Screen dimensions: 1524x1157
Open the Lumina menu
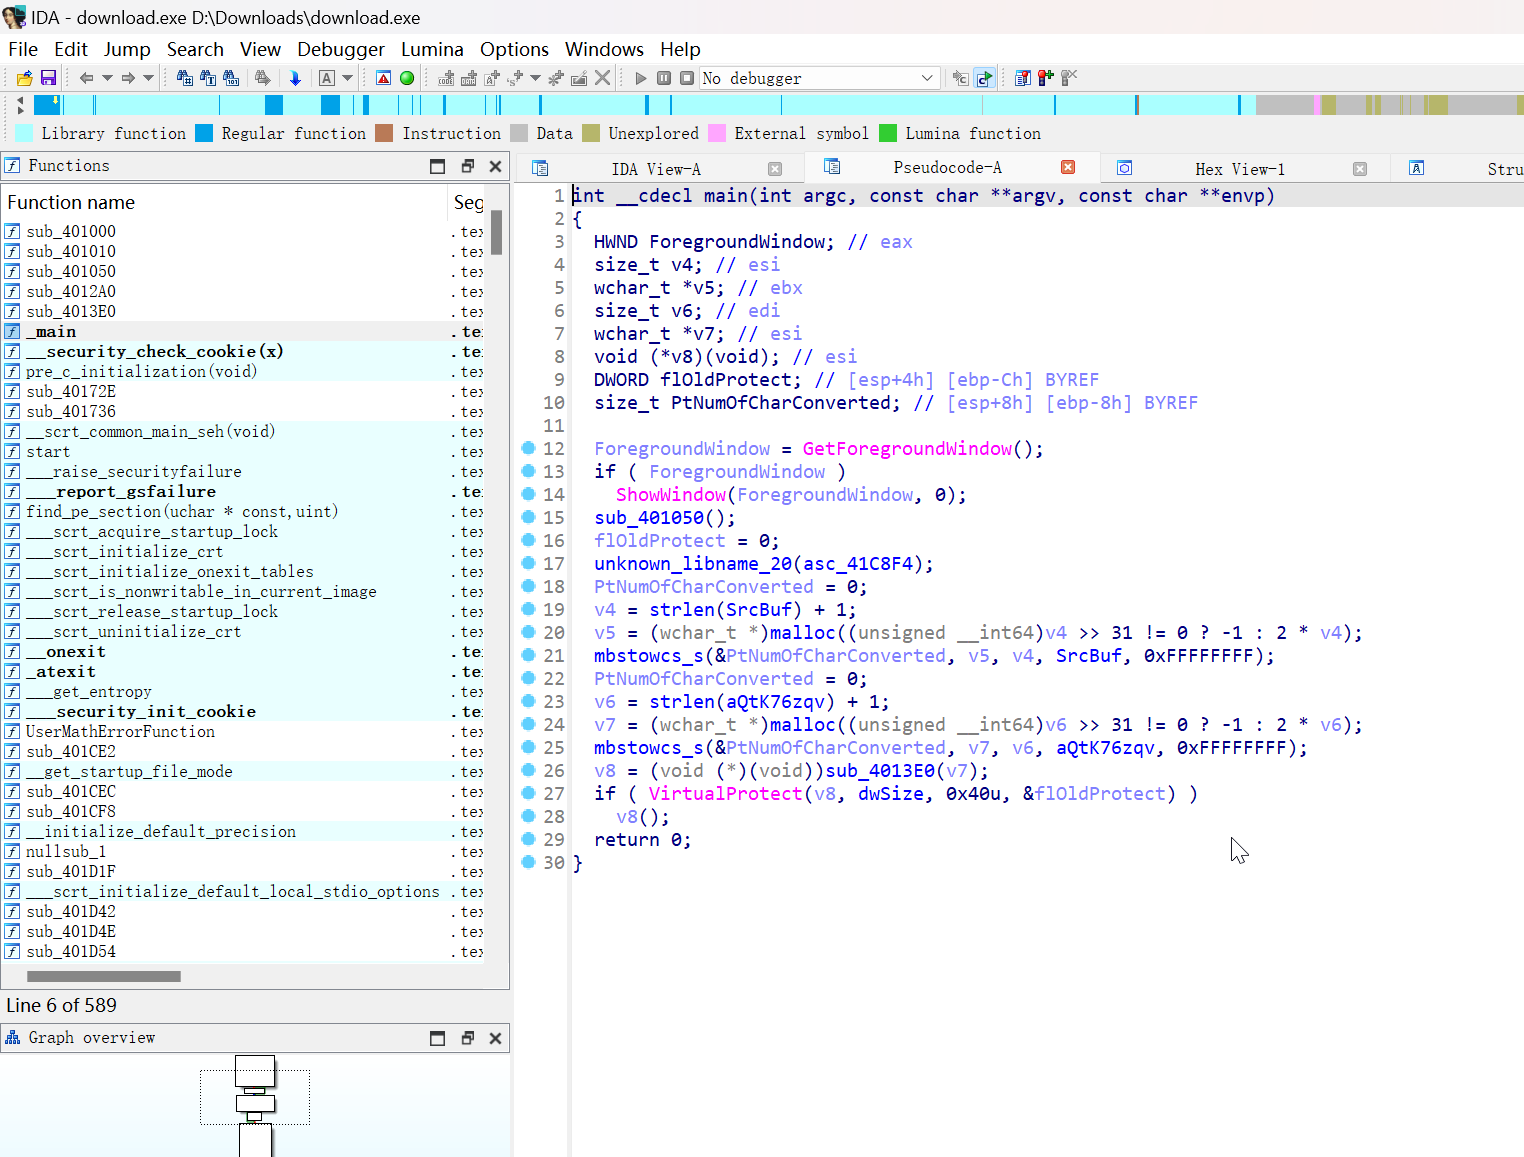click(x=432, y=49)
